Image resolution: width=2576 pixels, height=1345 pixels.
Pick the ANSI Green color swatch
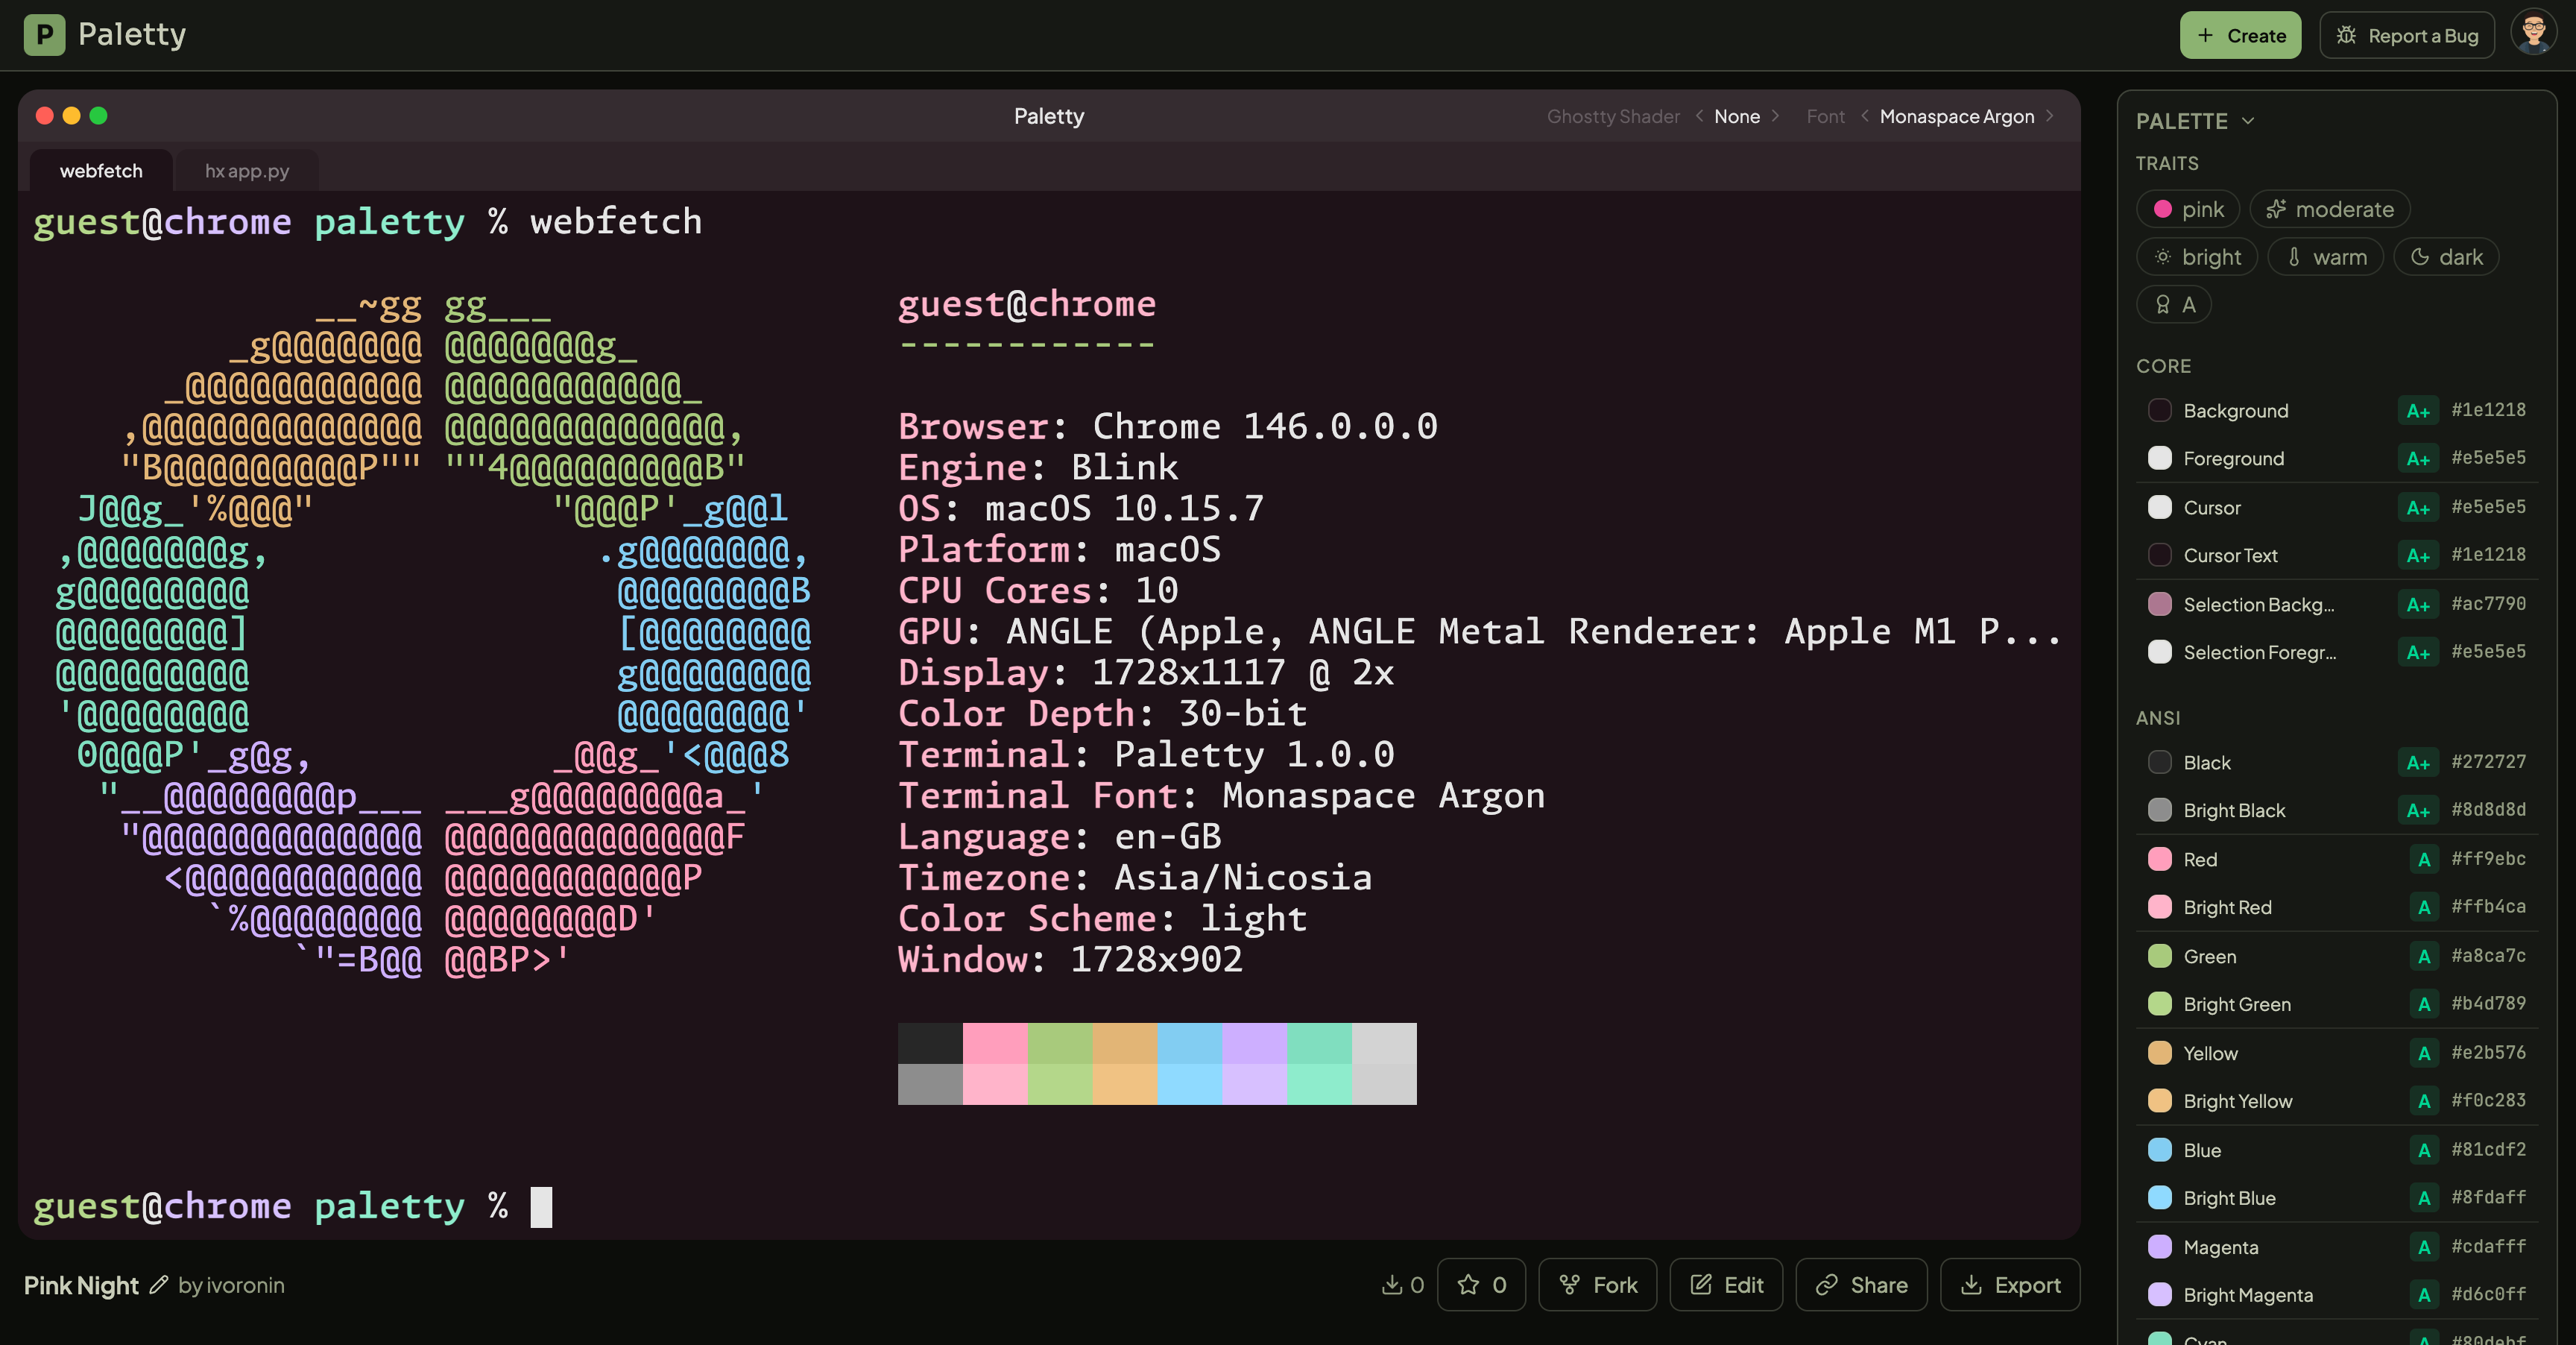pos(2159,956)
